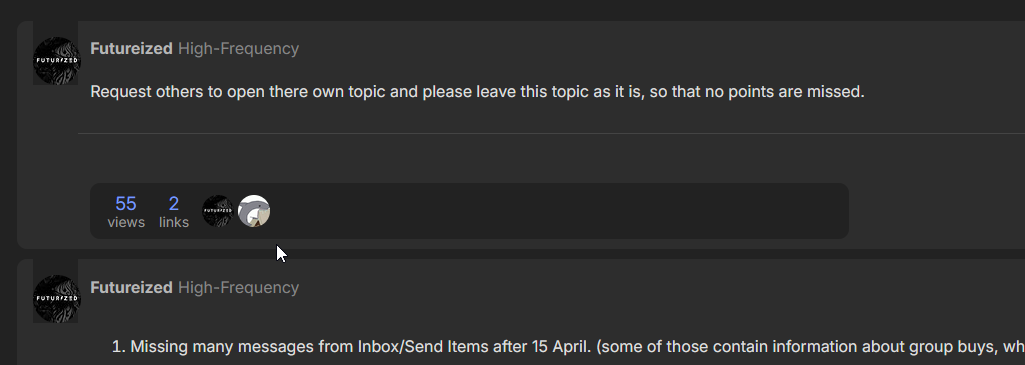Click Futureized's avatar on the second post
This screenshot has width=1025, height=365.
coord(56,299)
